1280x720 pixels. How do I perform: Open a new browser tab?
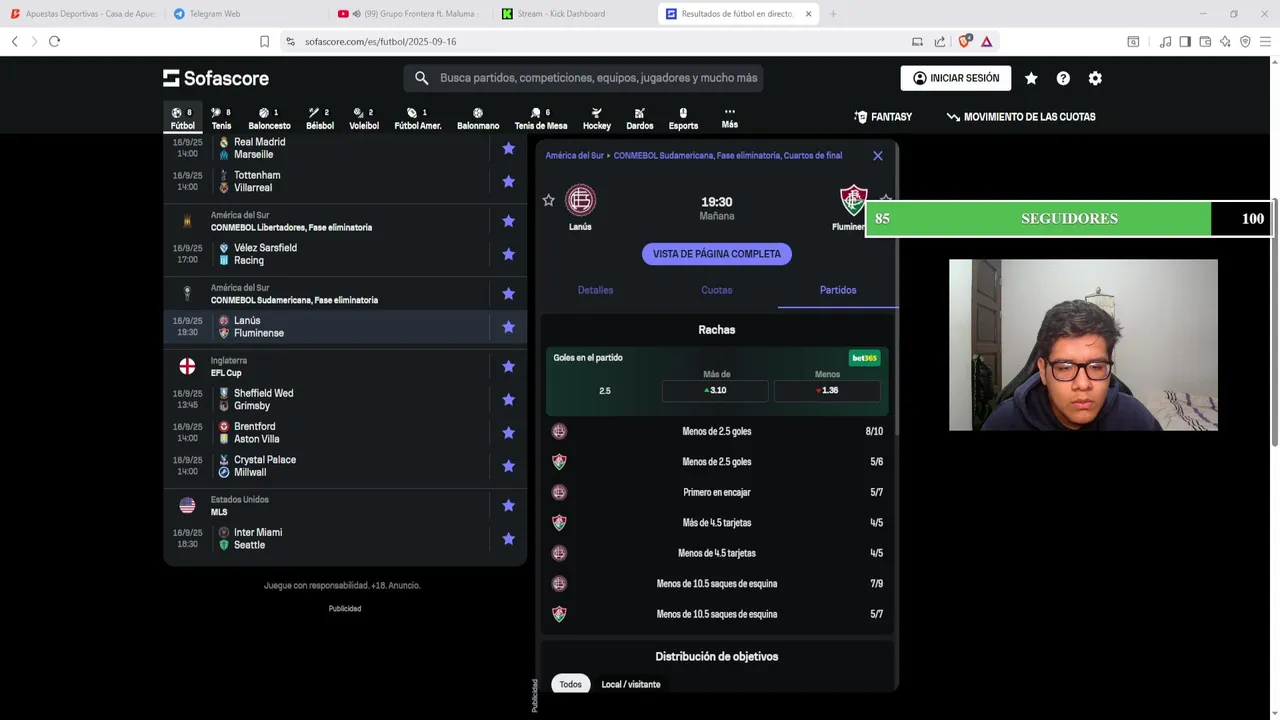click(833, 14)
